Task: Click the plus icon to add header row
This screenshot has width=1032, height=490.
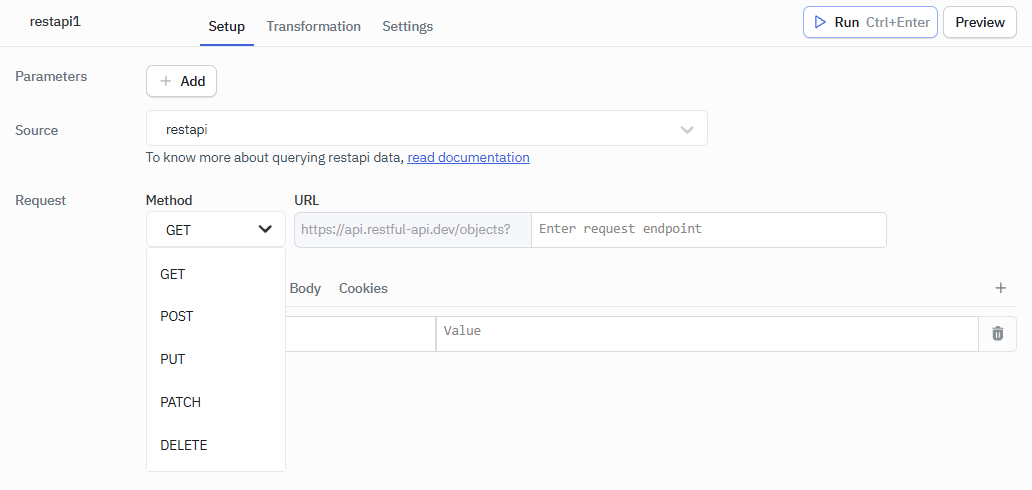Action: (1000, 288)
